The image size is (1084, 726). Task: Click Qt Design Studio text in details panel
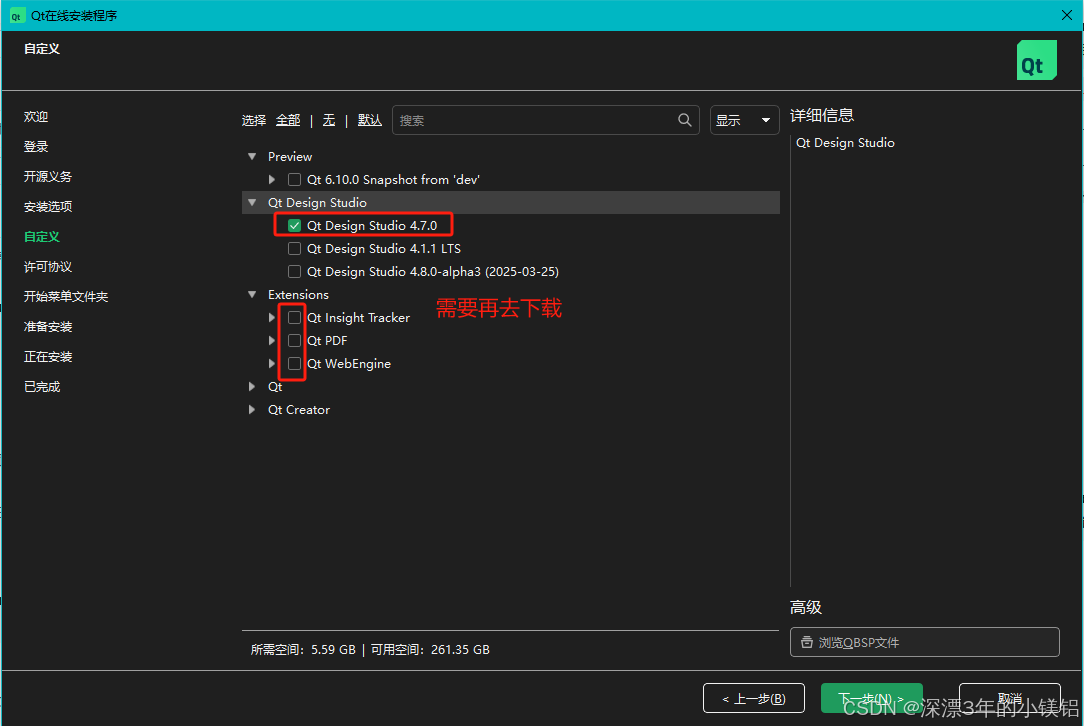(x=845, y=143)
